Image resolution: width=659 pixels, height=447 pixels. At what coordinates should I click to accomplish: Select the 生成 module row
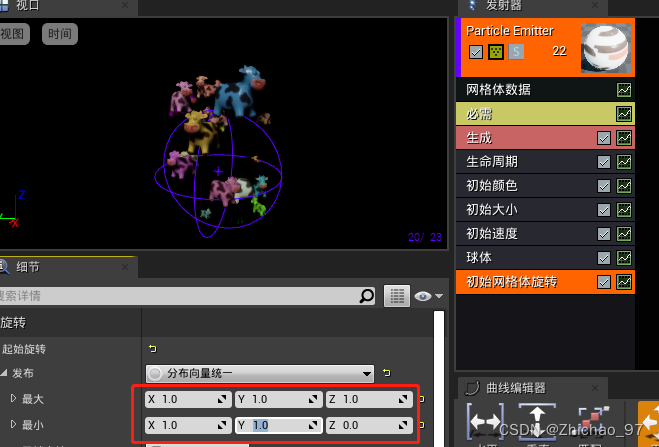tap(545, 138)
